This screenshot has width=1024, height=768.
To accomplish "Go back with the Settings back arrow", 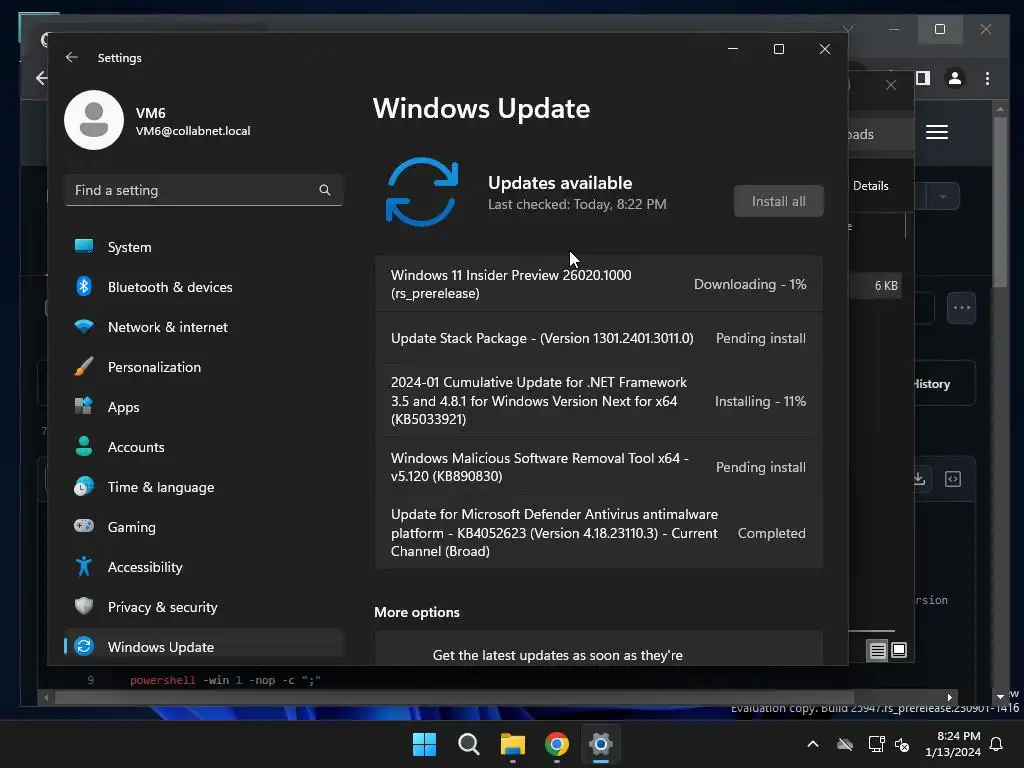I will coord(72,57).
